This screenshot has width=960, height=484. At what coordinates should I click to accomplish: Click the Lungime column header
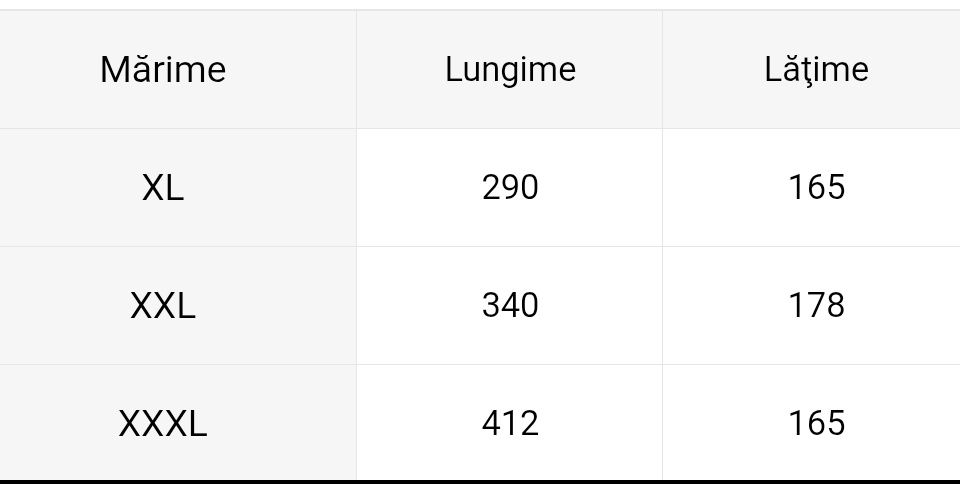point(510,70)
